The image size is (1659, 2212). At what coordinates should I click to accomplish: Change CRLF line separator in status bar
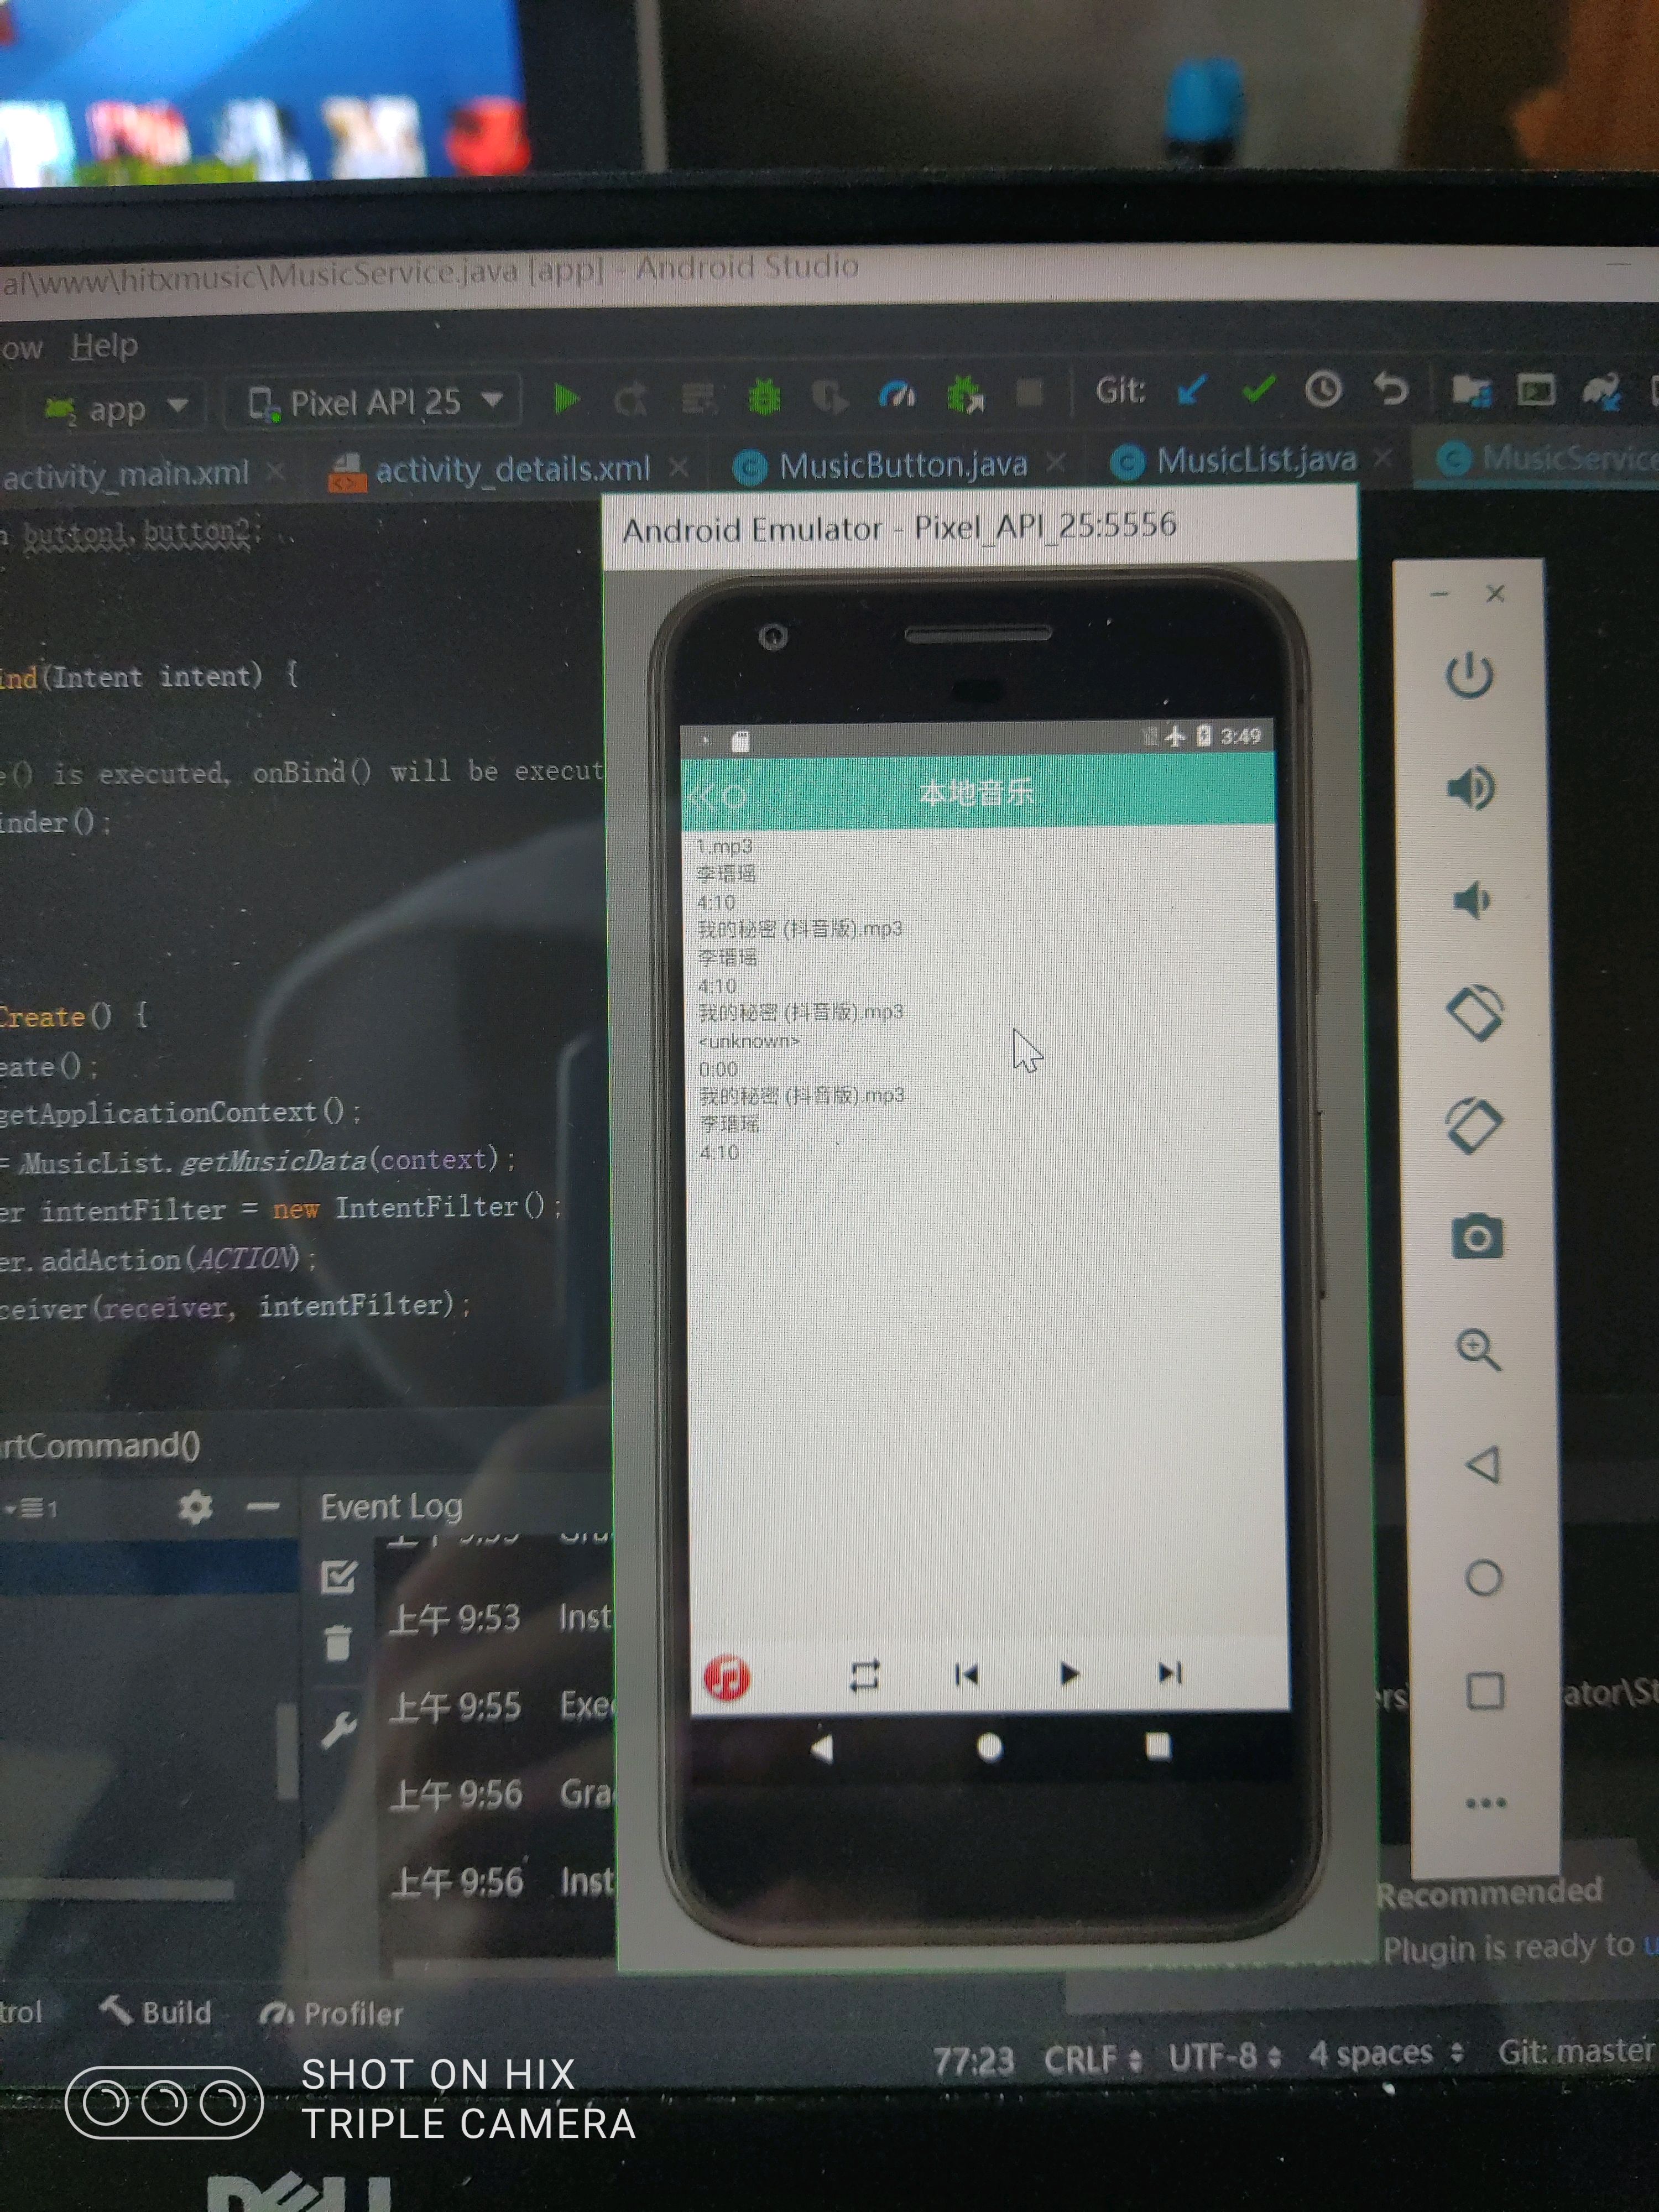(1092, 2058)
